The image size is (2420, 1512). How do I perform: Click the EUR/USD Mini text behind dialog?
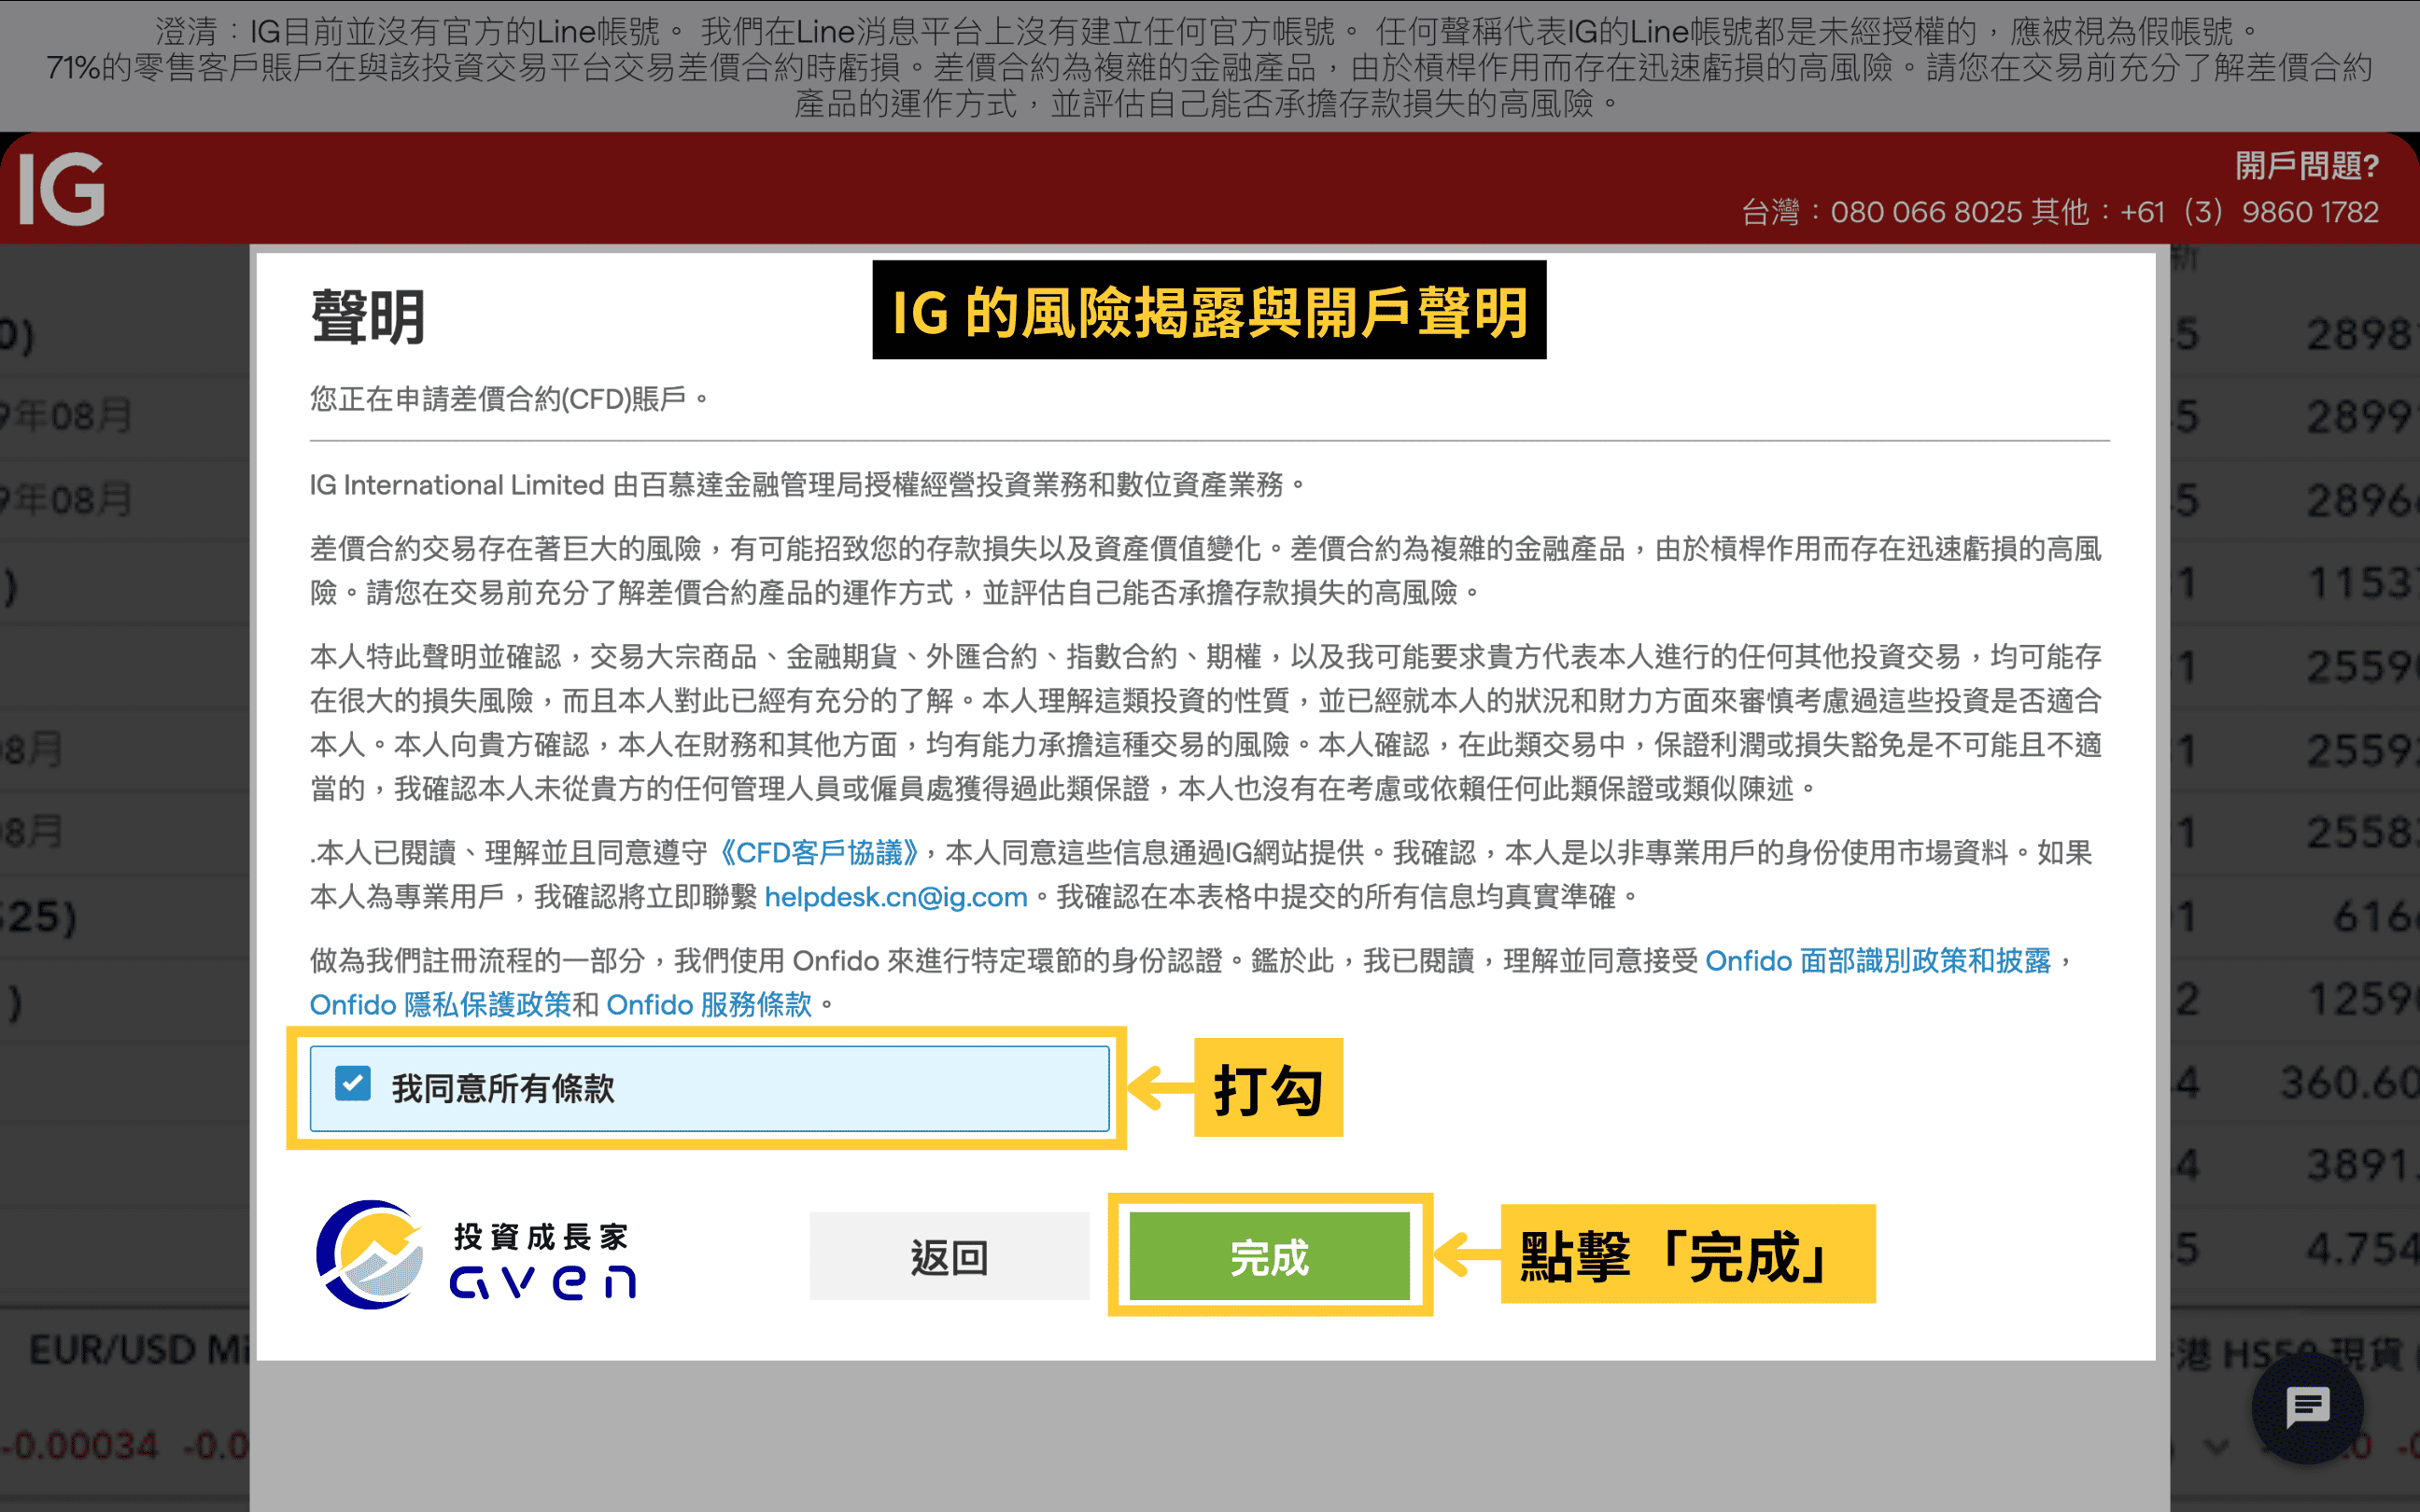pos(138,1350)
